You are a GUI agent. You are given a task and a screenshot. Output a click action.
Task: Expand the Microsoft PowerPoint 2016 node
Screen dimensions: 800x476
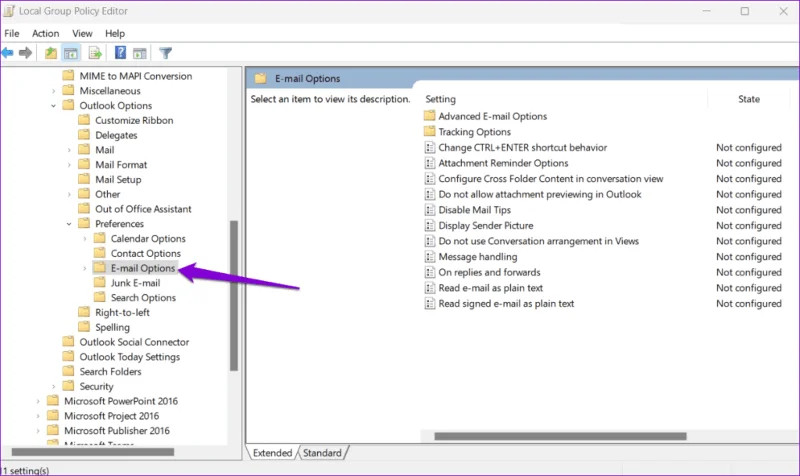coord(38,402)
